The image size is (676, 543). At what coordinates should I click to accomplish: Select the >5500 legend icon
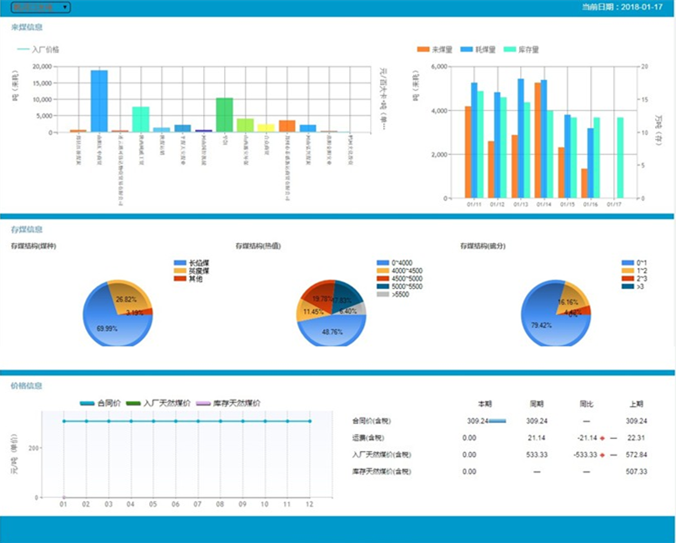(383, 294)
